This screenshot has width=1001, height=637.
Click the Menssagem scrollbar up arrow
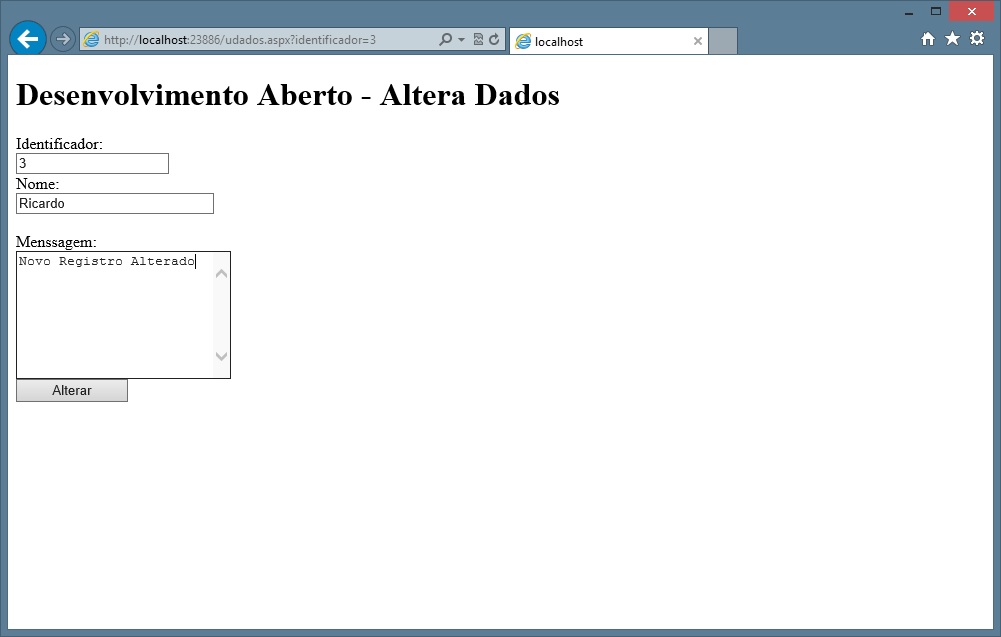point(222,273)
